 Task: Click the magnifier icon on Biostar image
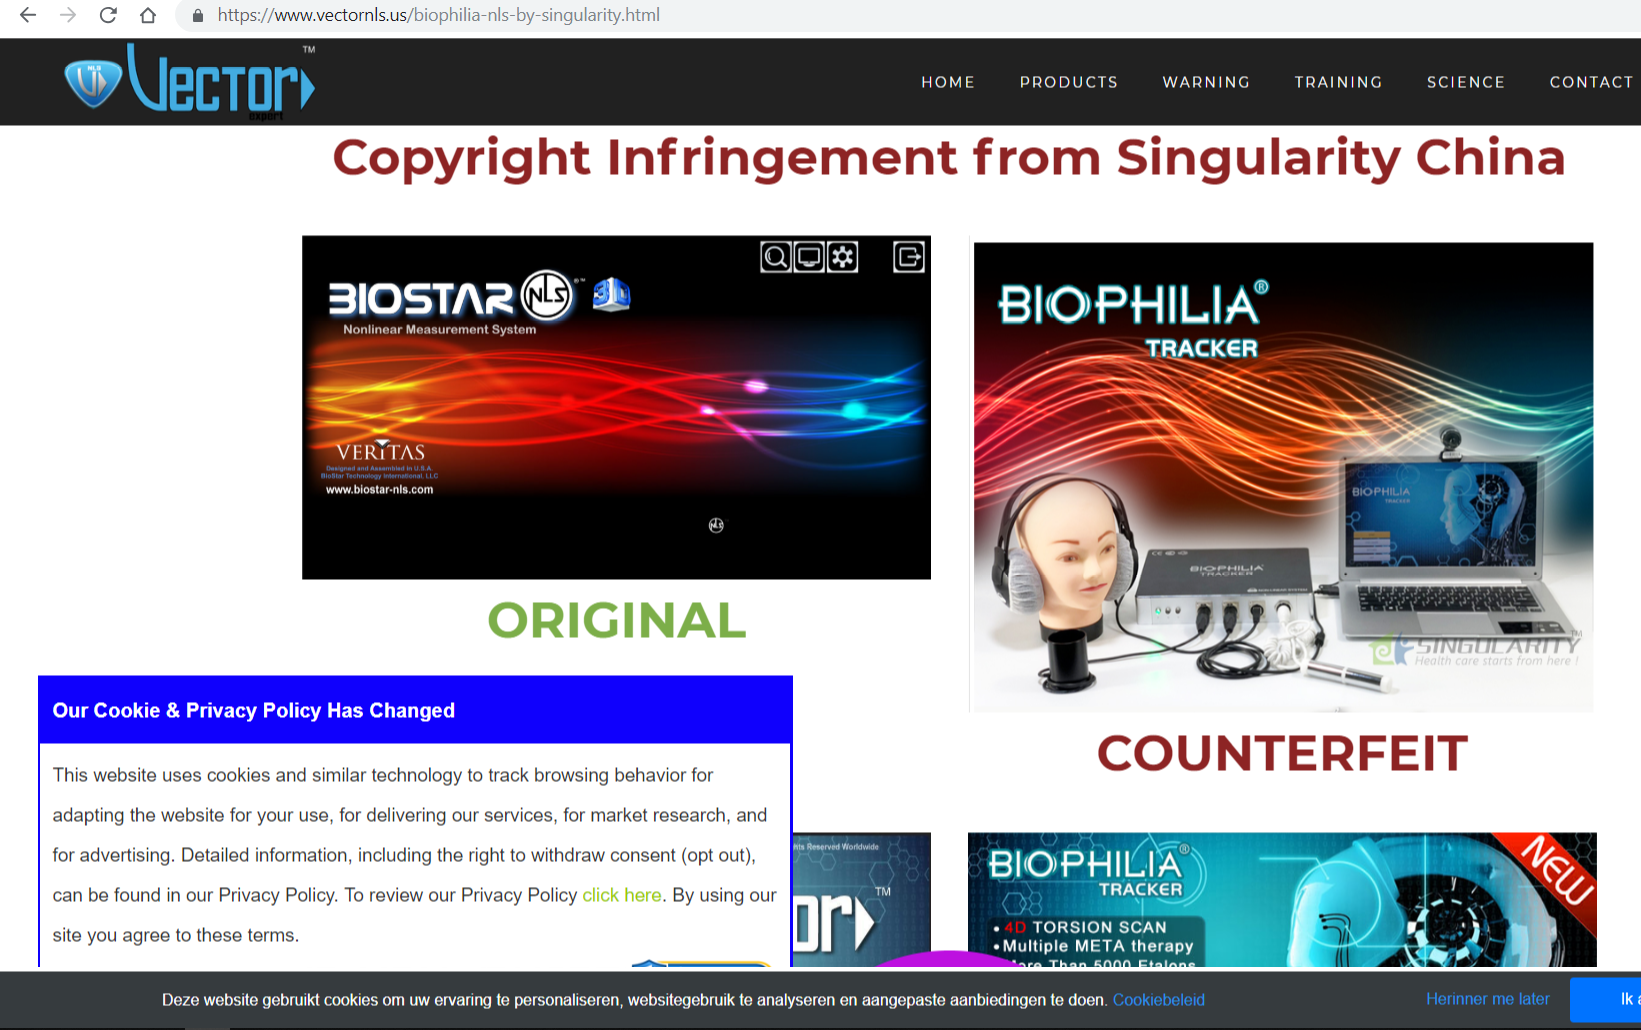pos(775,257)
